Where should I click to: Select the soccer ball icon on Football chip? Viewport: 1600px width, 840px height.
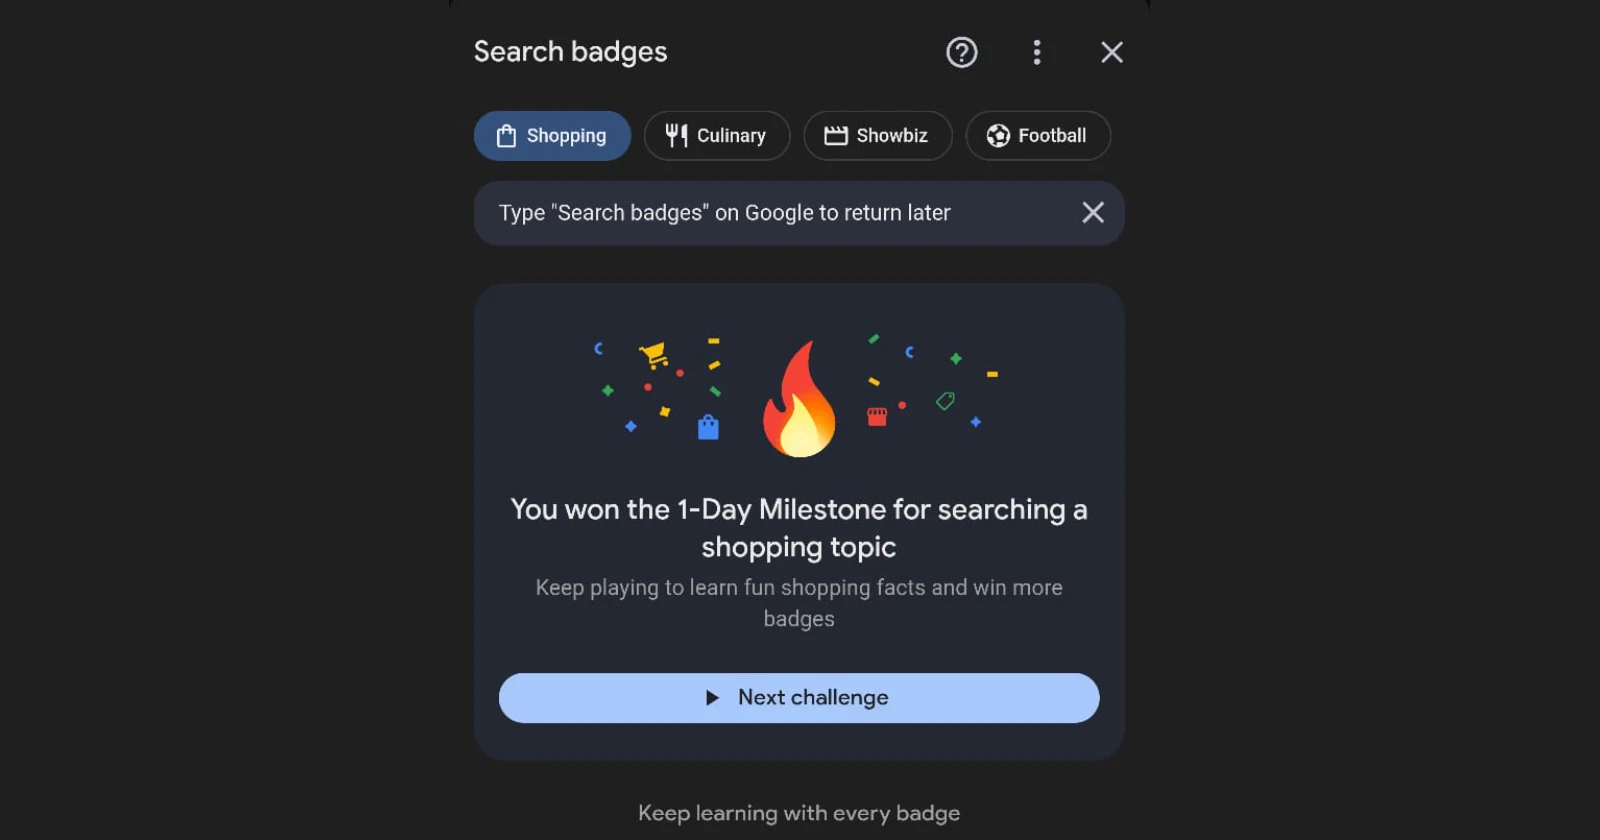tap(996, 135)
